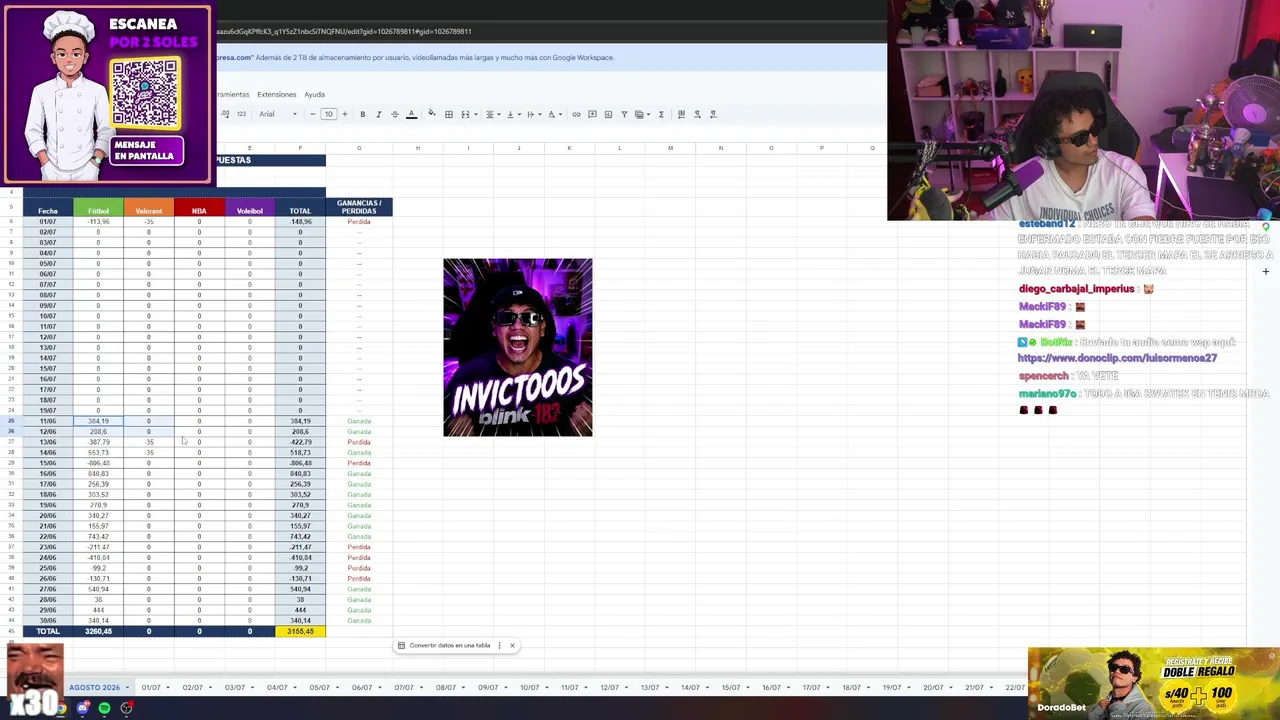Click the font size field
This screenshot has height=720, width=1280.
(x=328, y=114)
